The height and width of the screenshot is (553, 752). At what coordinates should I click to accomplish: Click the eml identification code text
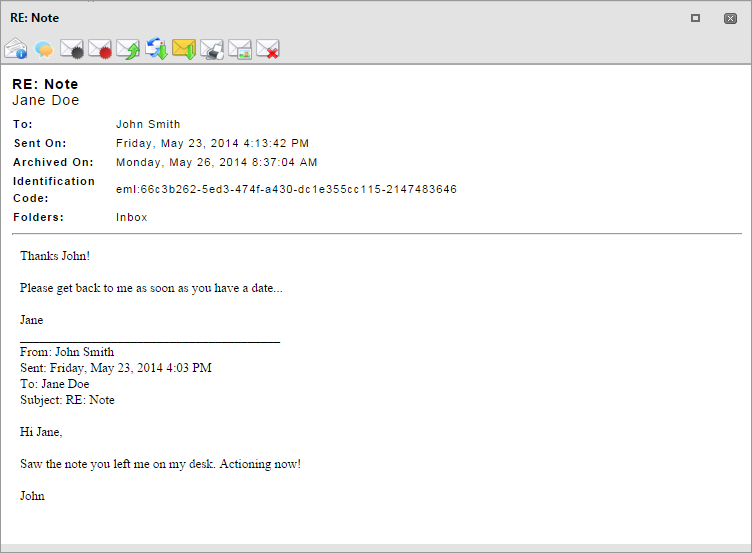(286, 189)
